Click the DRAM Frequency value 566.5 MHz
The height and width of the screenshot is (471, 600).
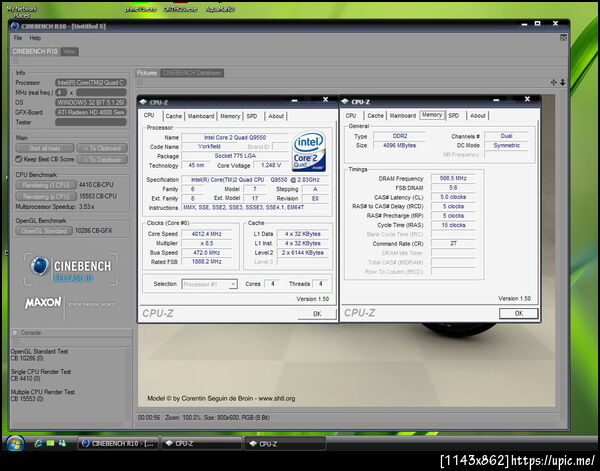pos(453,178)
